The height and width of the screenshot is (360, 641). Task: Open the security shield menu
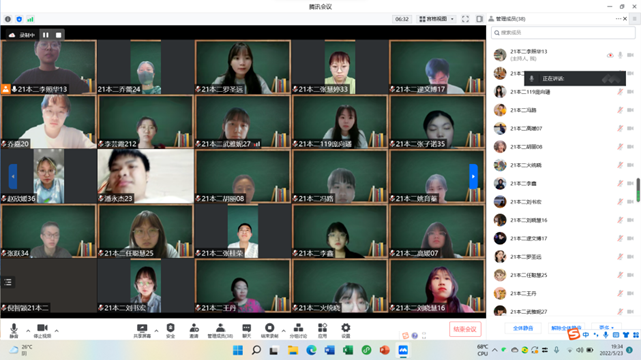point(170,330)
